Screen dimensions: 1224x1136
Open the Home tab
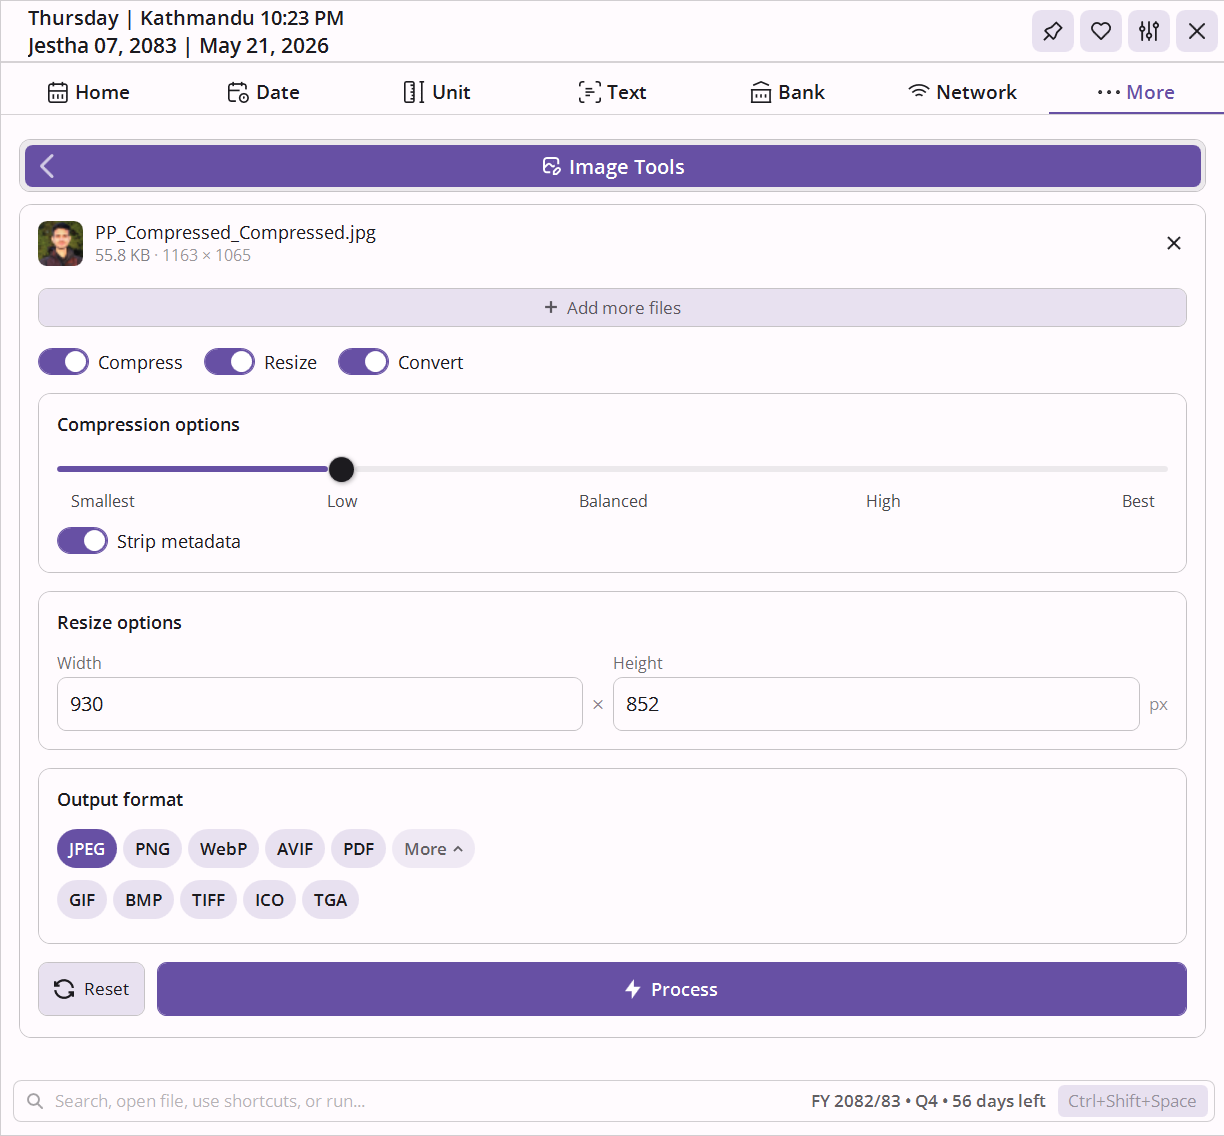click(x=88, y=92)
